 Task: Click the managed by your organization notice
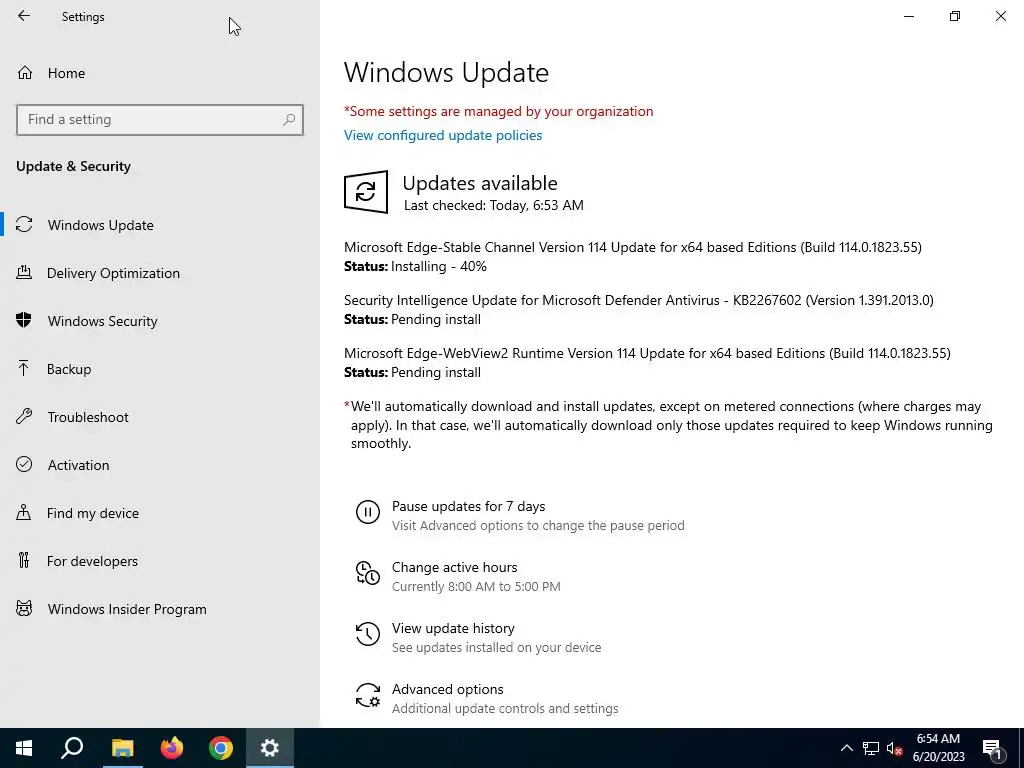tap(498, 111)
